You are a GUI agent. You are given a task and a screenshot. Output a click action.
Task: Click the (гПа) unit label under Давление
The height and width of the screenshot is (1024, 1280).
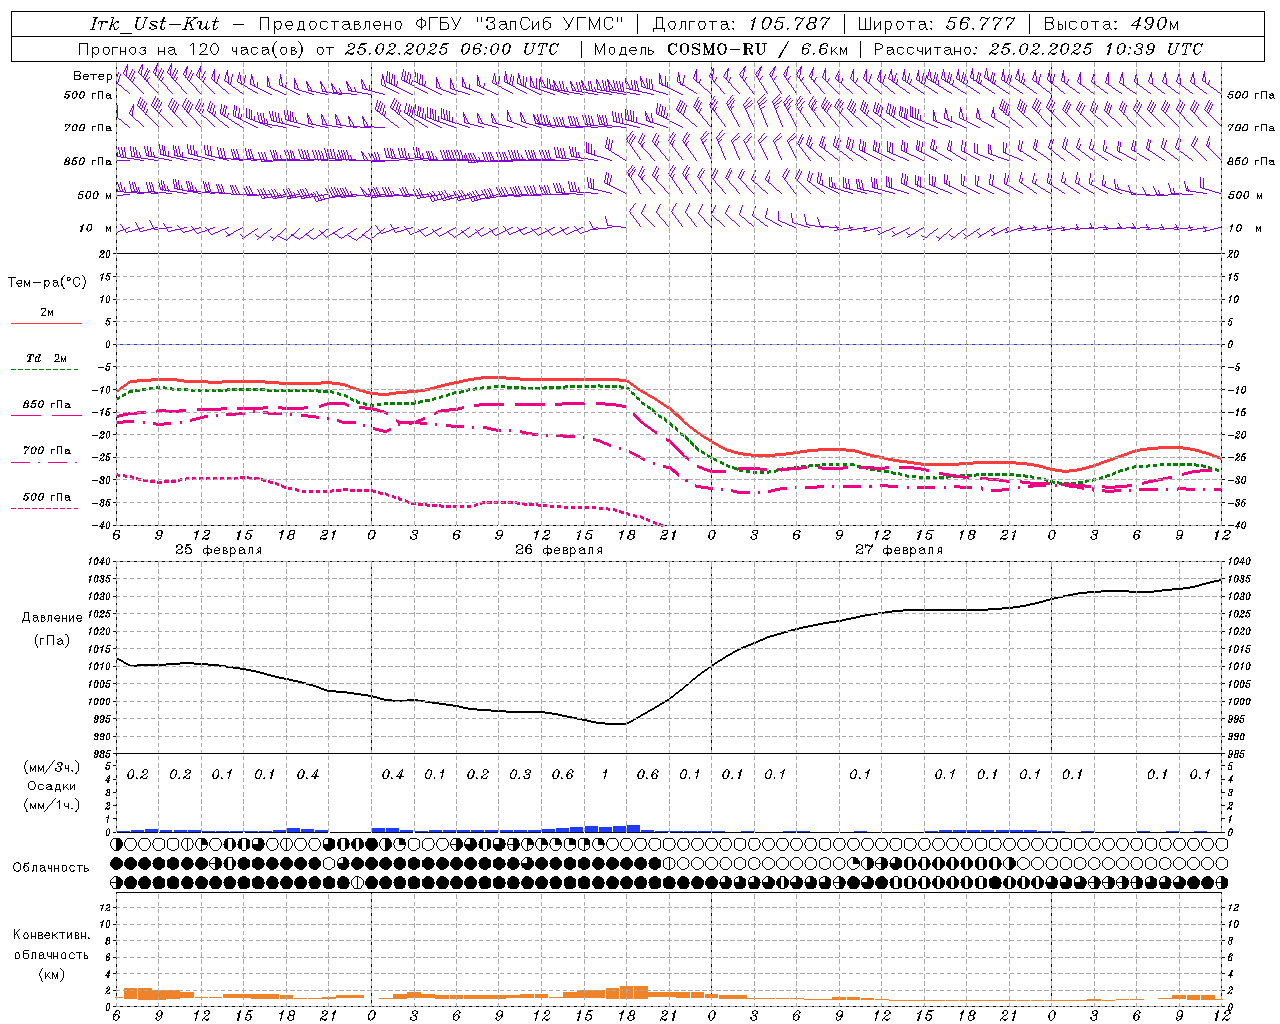[x=52, y=640]
